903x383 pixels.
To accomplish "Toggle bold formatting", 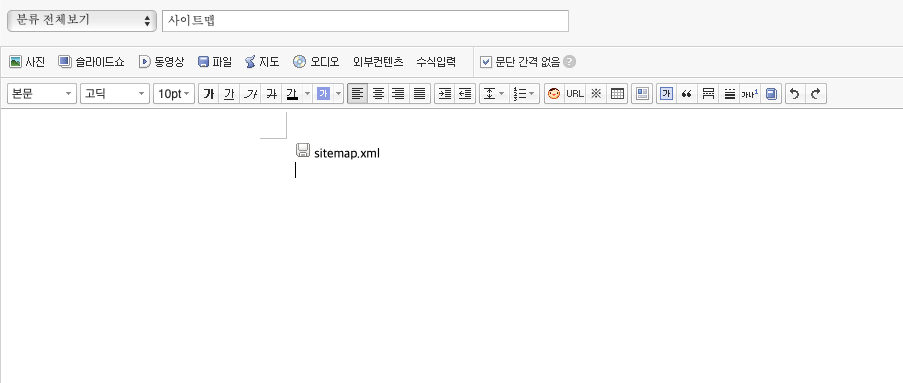I will 209,93.
